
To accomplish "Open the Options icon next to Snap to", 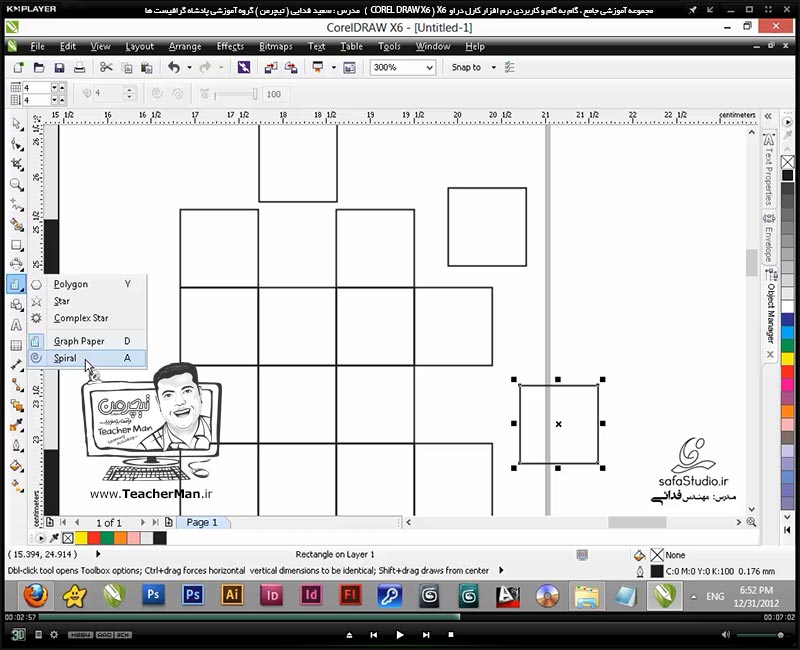I will [x=509, y=67].
